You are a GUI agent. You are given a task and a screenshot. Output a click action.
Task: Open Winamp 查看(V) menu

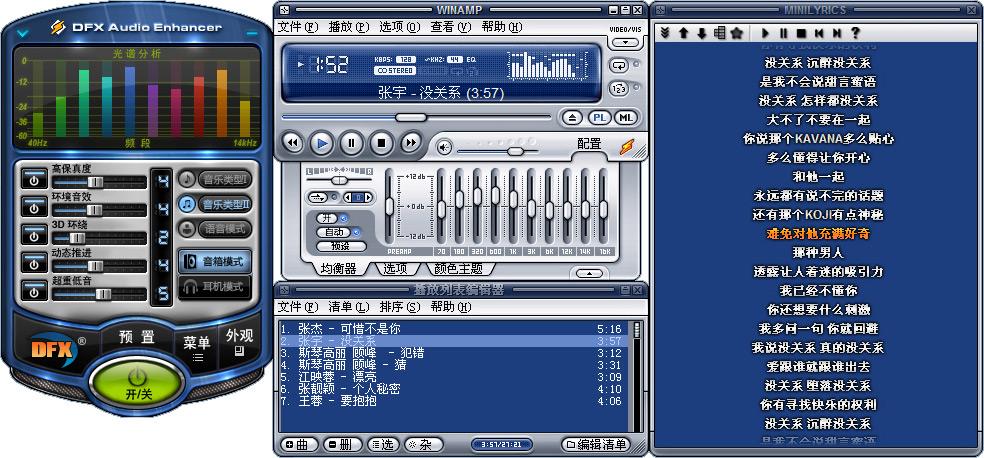(x=451, y=27)
